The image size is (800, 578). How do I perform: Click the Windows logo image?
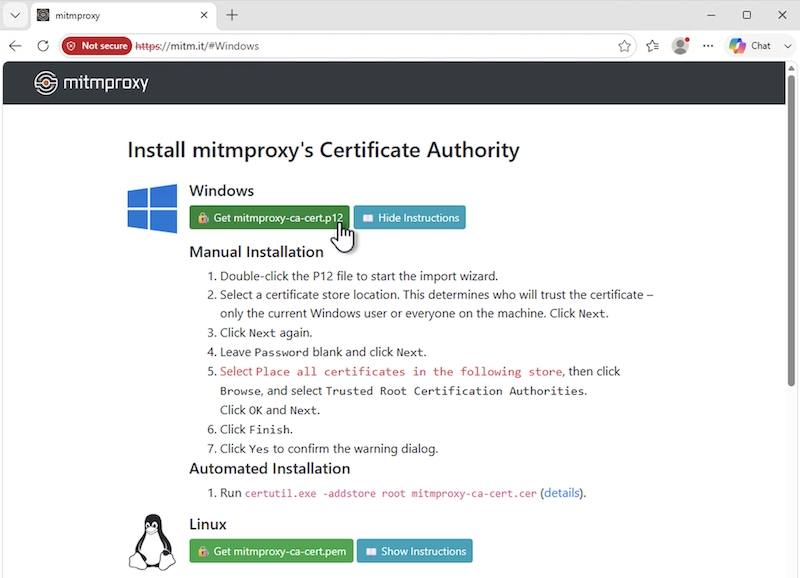153,209
